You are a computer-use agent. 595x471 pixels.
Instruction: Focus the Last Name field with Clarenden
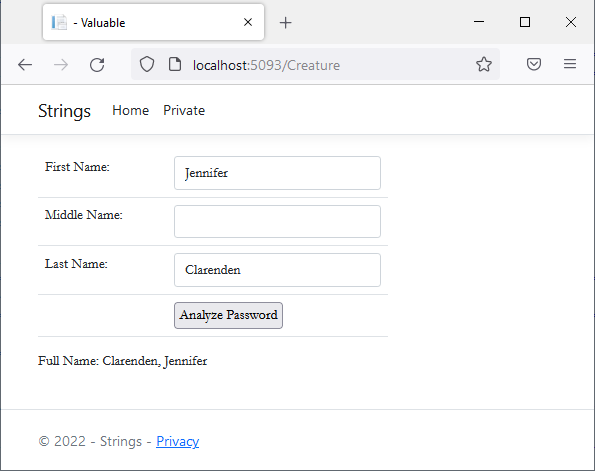(x=277, y=270)
